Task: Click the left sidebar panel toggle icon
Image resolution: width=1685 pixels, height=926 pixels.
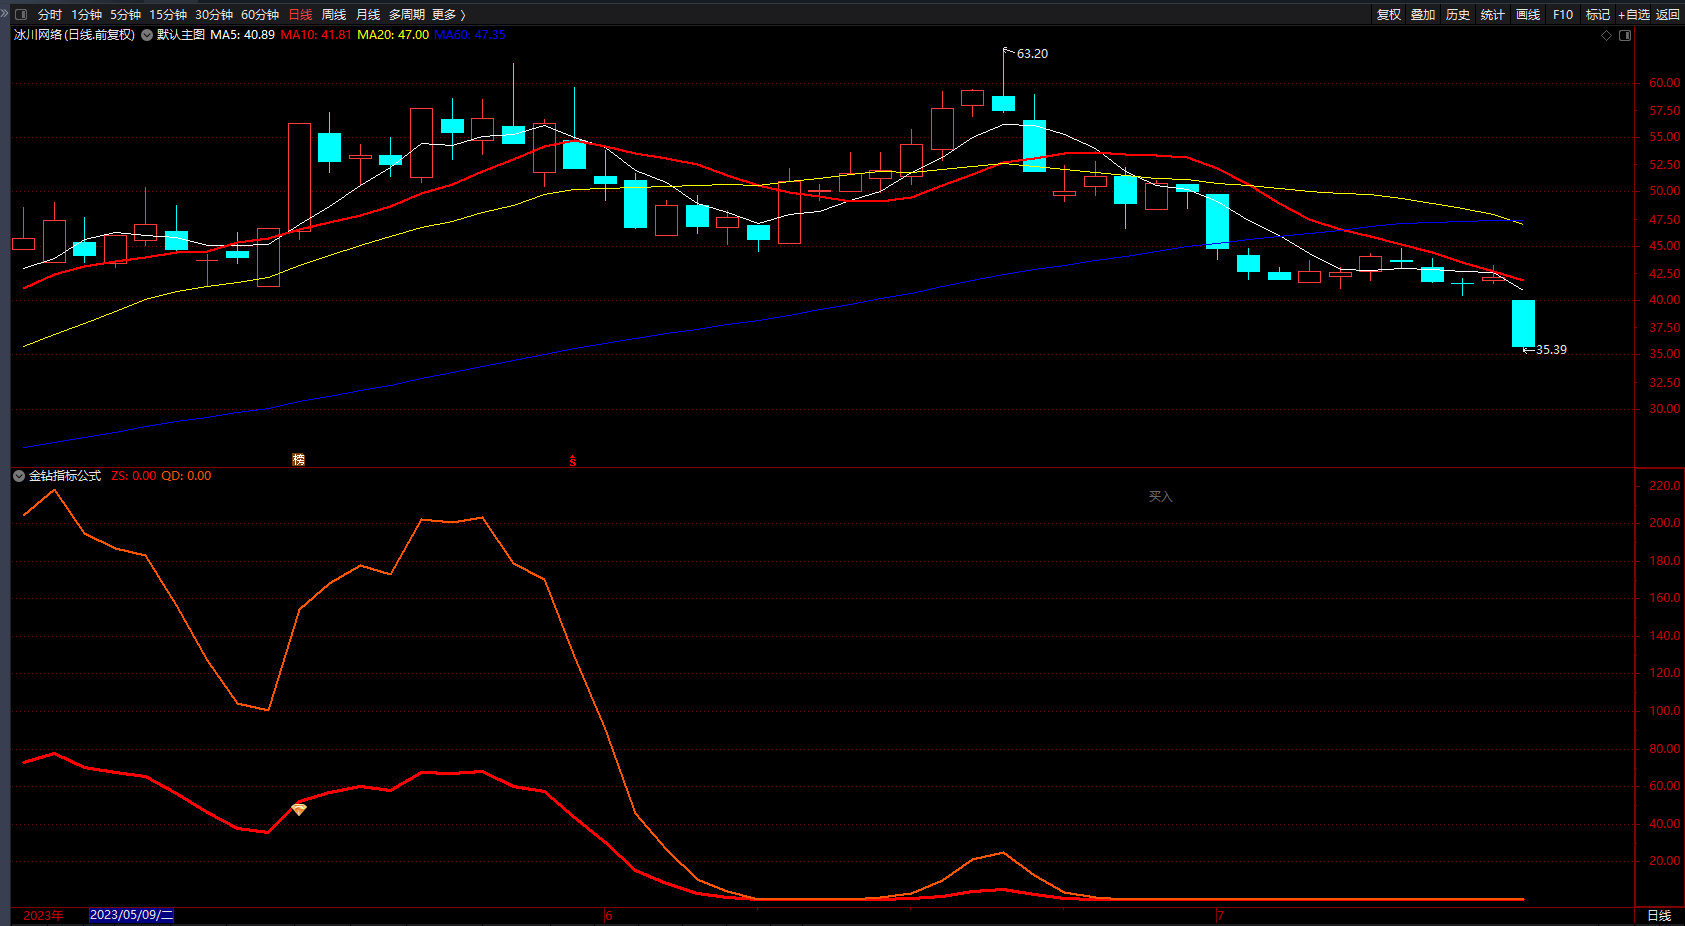Action: click(21, 14)
